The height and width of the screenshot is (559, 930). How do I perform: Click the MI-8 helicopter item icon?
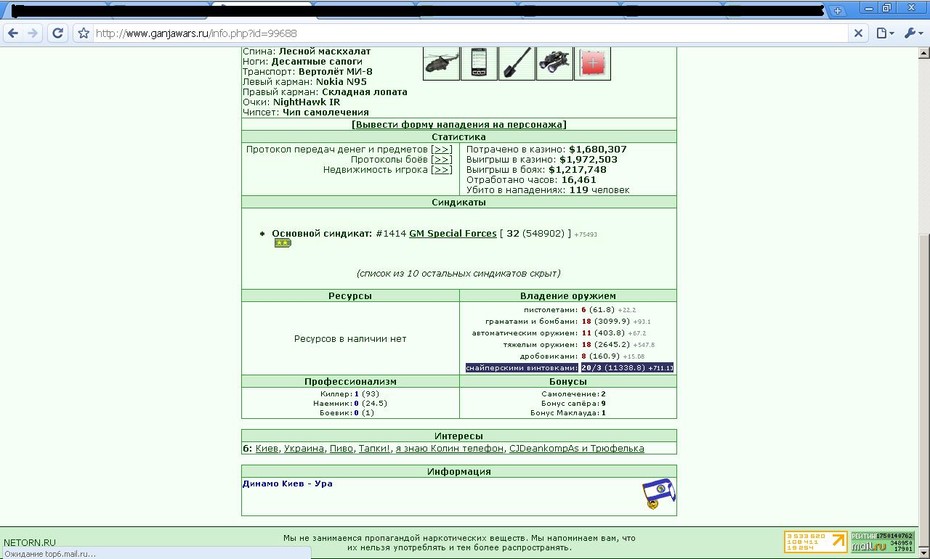[441, 62]
